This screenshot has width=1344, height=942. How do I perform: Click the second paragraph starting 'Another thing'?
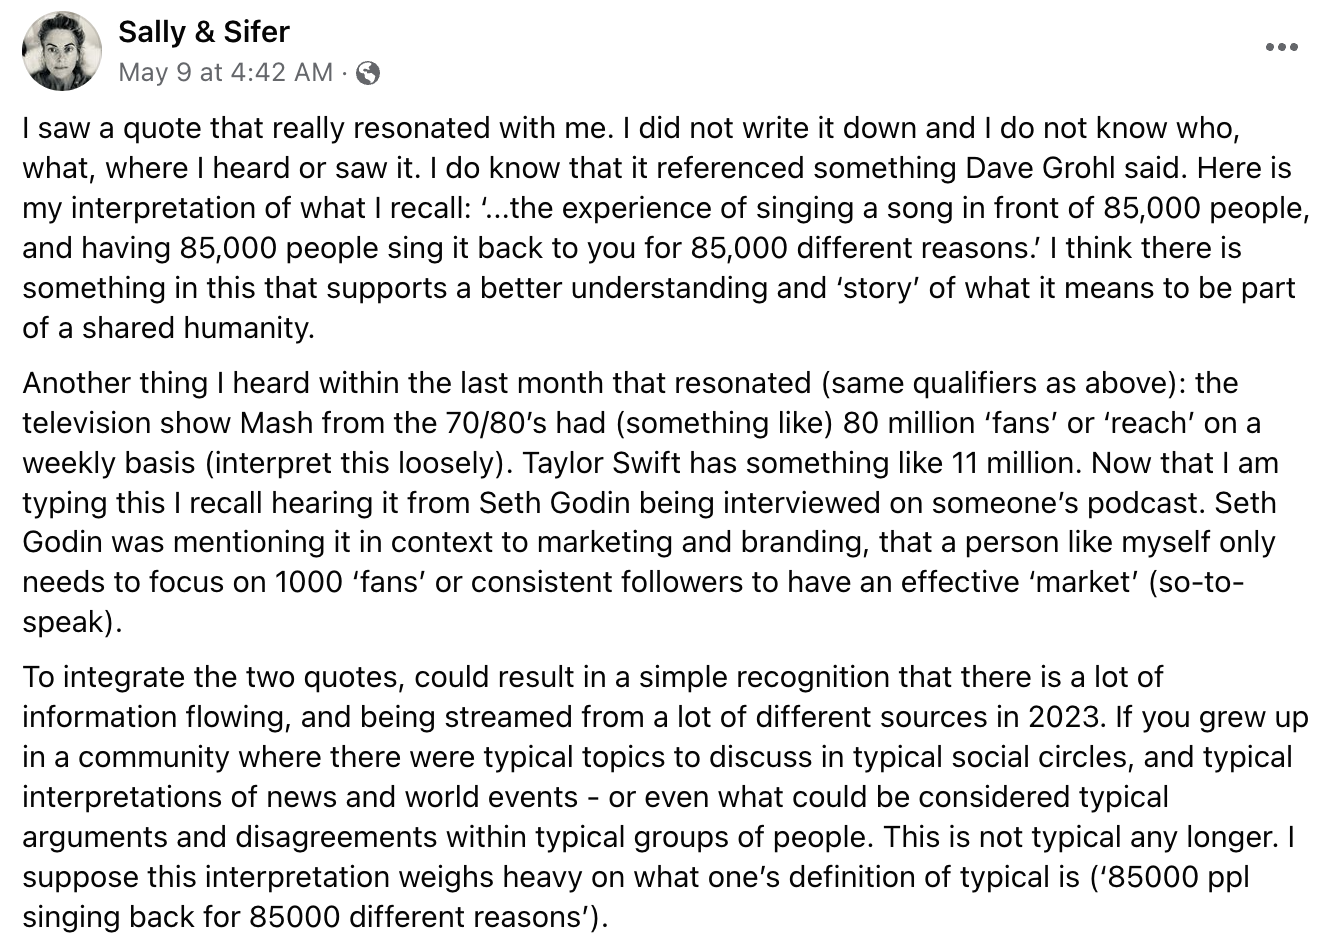[650, 502]
